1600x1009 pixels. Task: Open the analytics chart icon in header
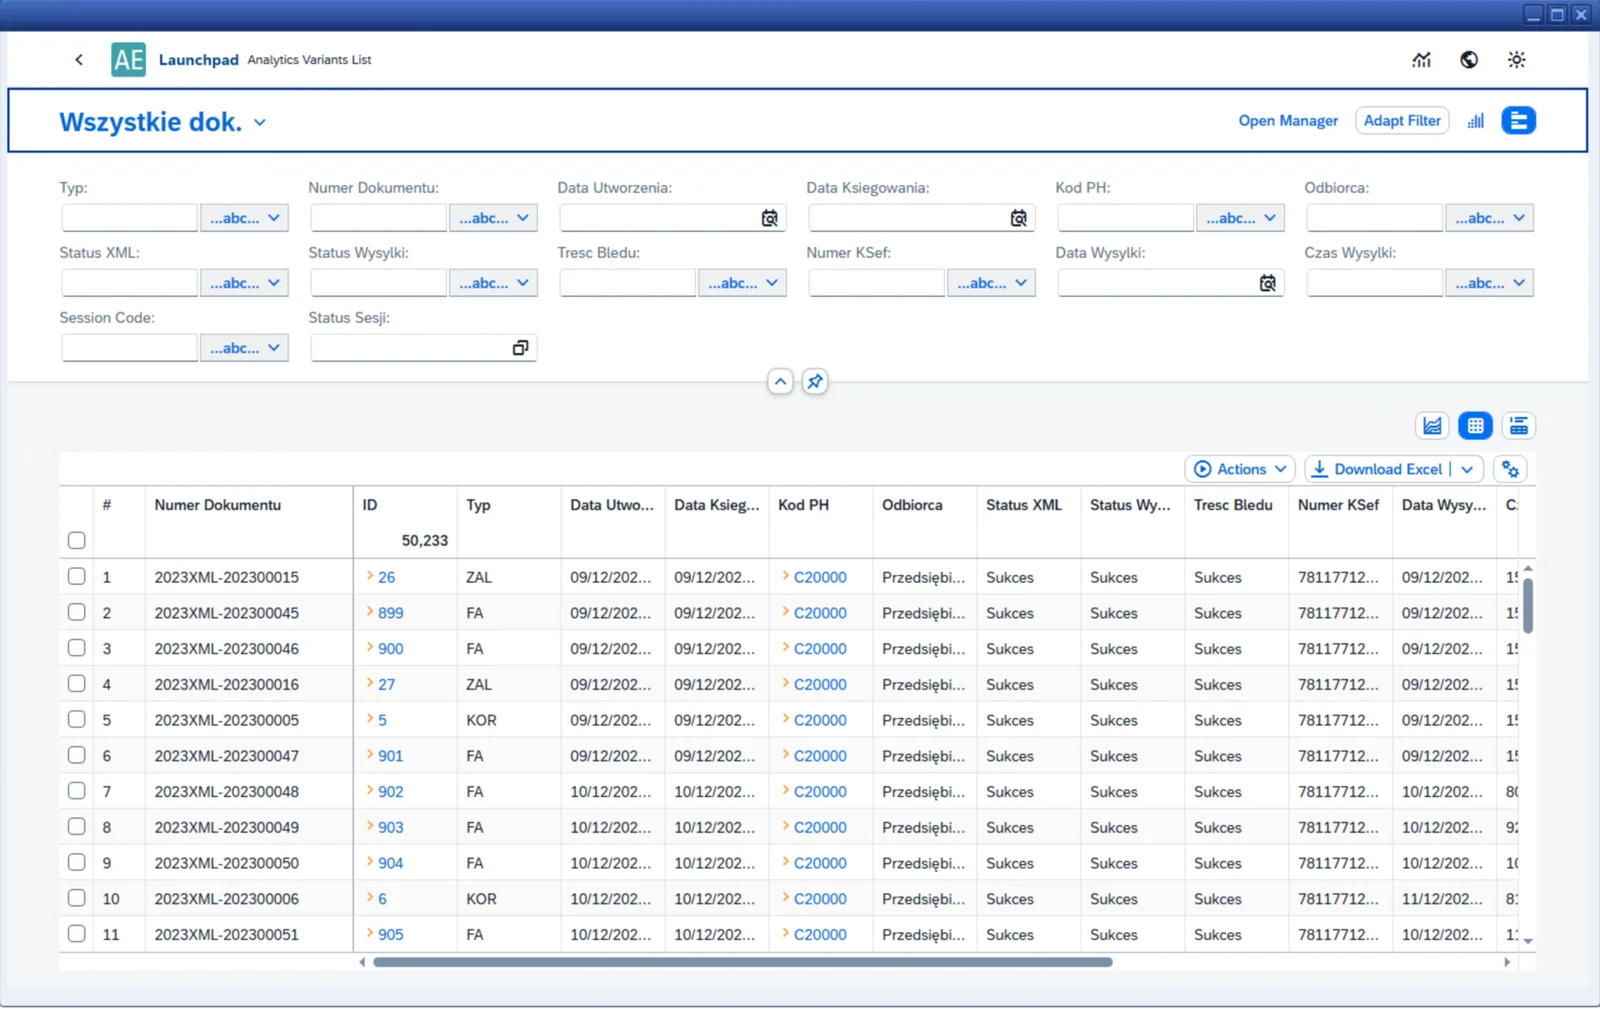point(1421,60)
